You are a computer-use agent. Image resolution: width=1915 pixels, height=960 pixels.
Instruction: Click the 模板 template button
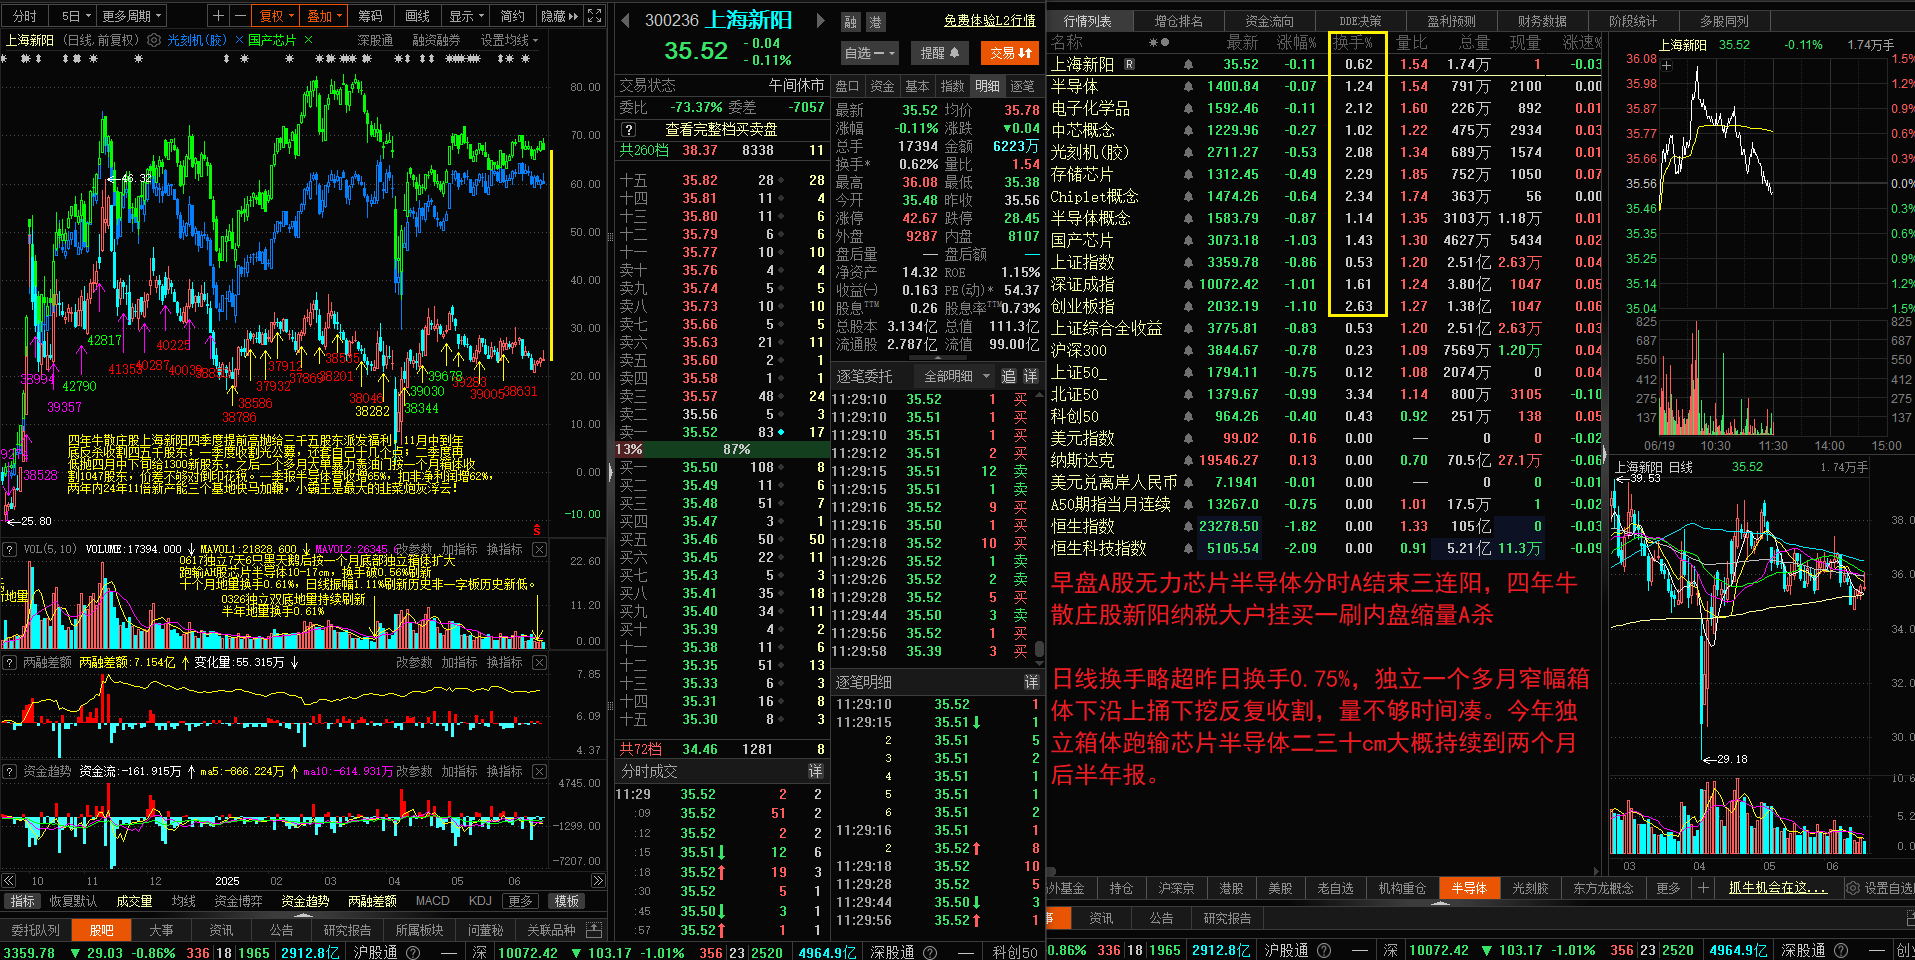567,901
